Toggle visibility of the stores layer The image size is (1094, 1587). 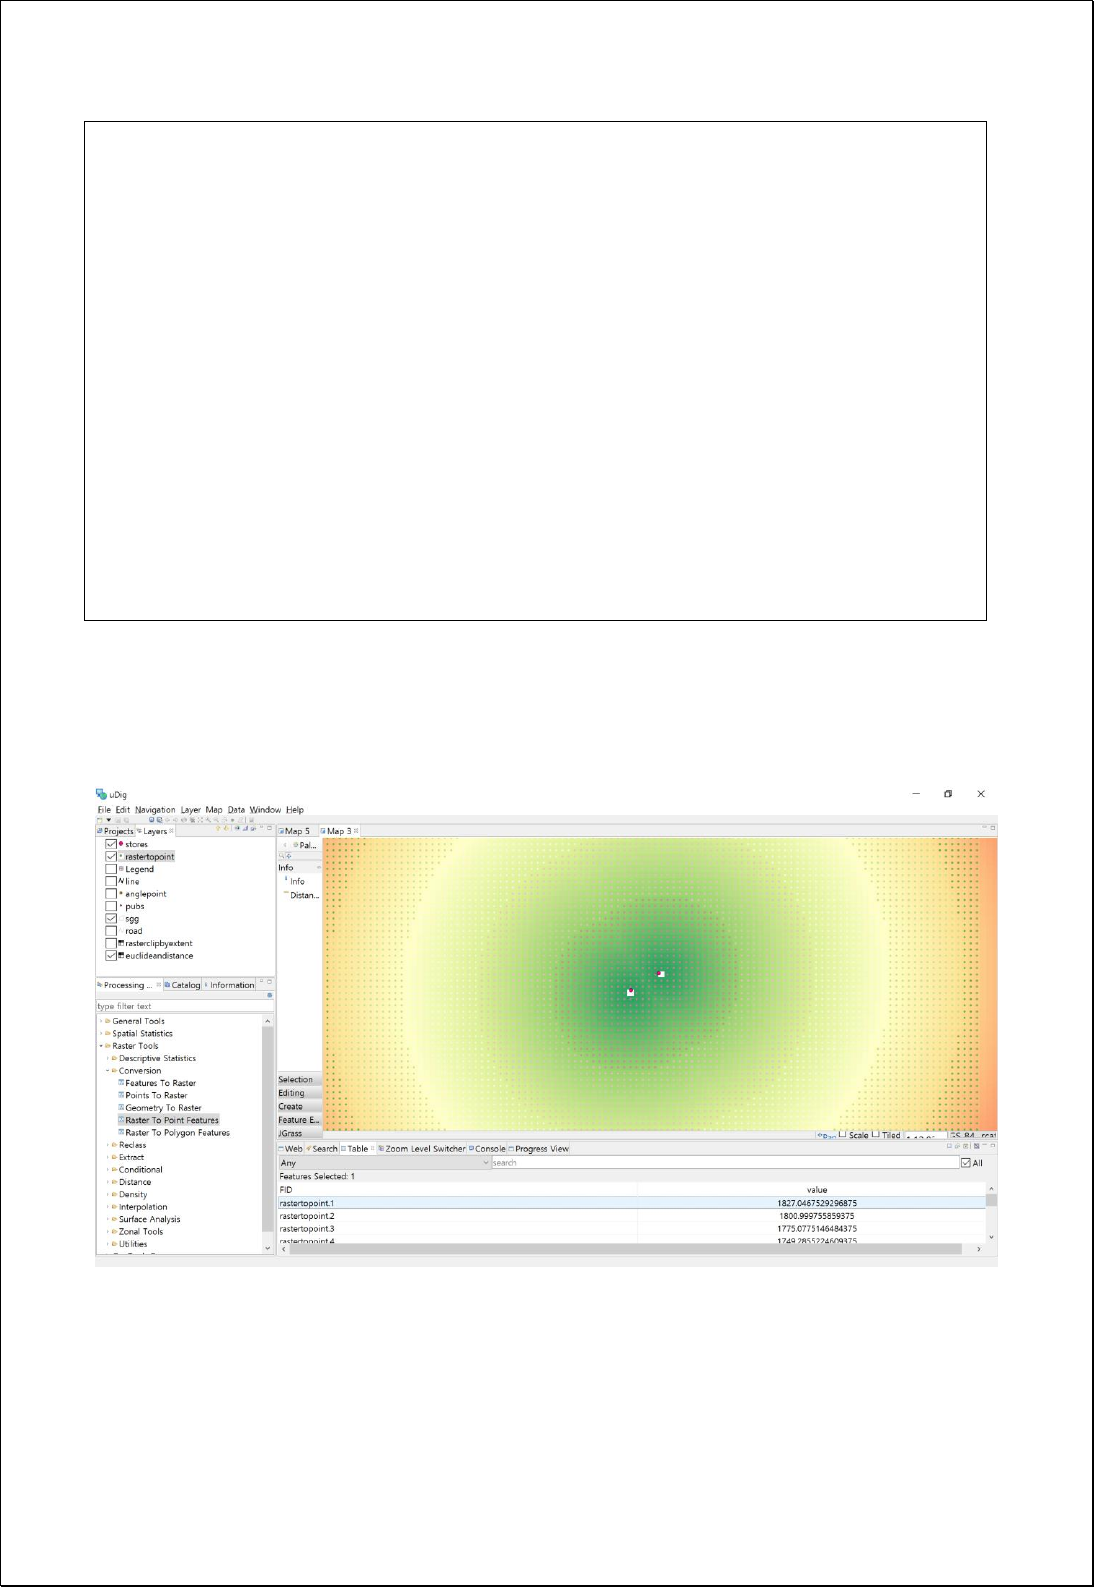[x=111, y=844]
